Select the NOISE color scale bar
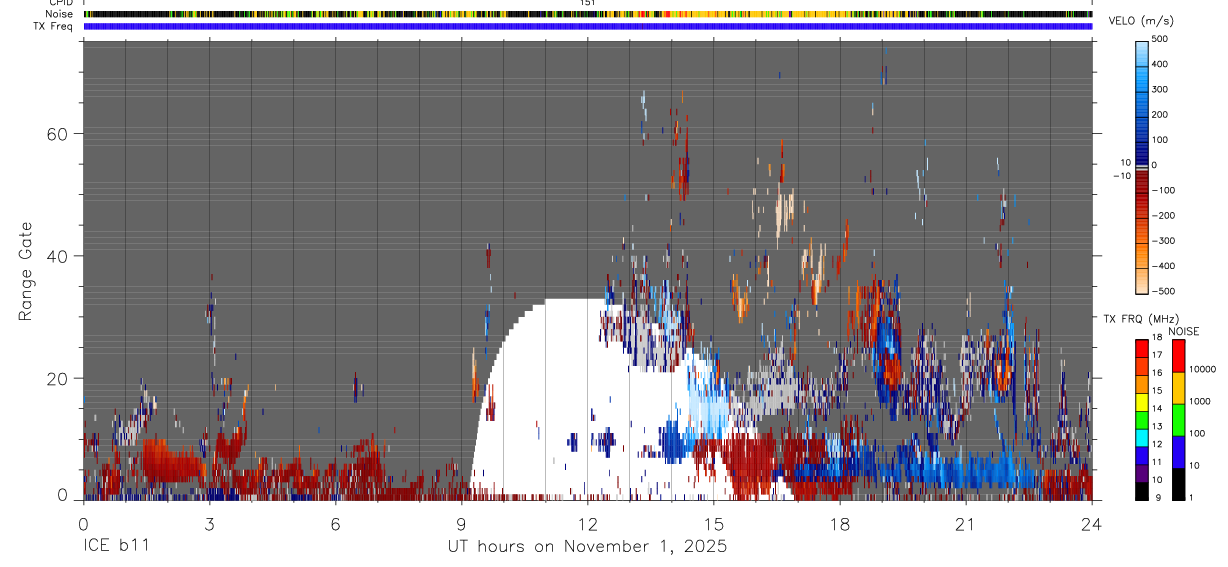Viewport: 1228px width, 567px height. [1179, 419]
